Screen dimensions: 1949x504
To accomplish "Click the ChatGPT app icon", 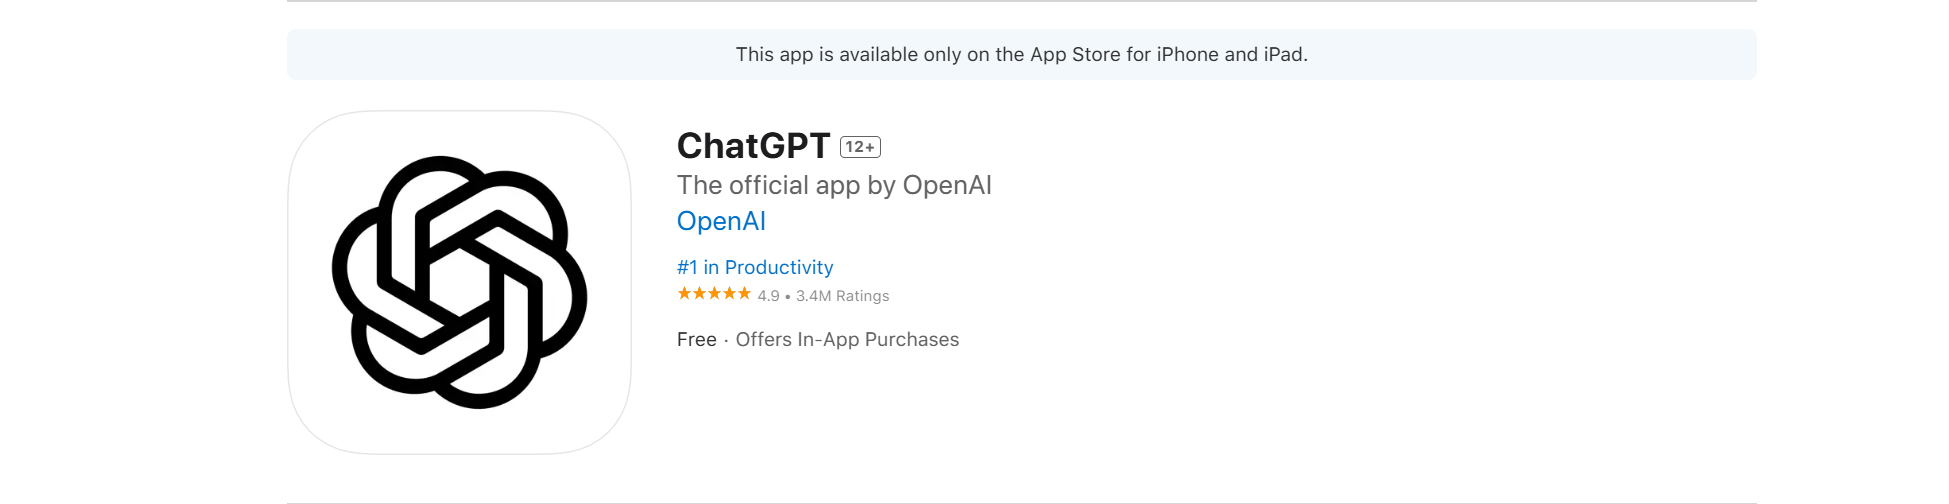I will click(x=459, y=282).
